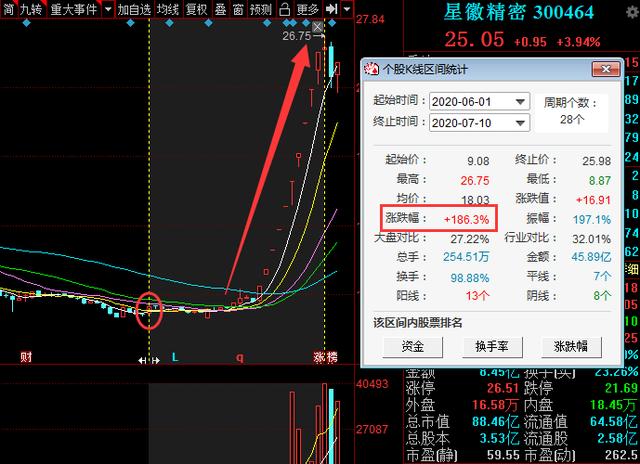This screenshot has width=640, height=464.
Task: Click stock title 星徽精密 300464
Action: [x=519, y=13]
